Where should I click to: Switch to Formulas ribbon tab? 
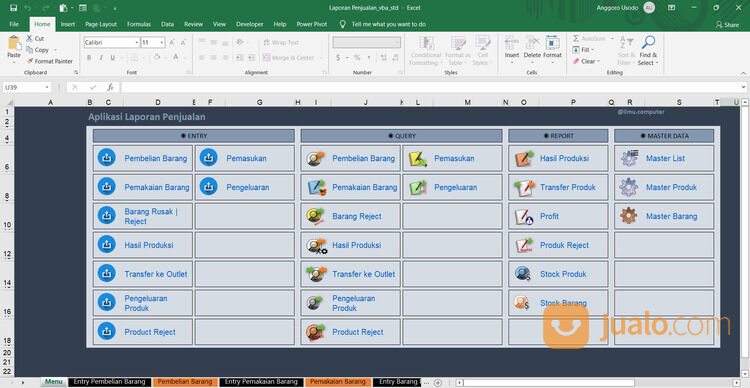click(139, 24)
